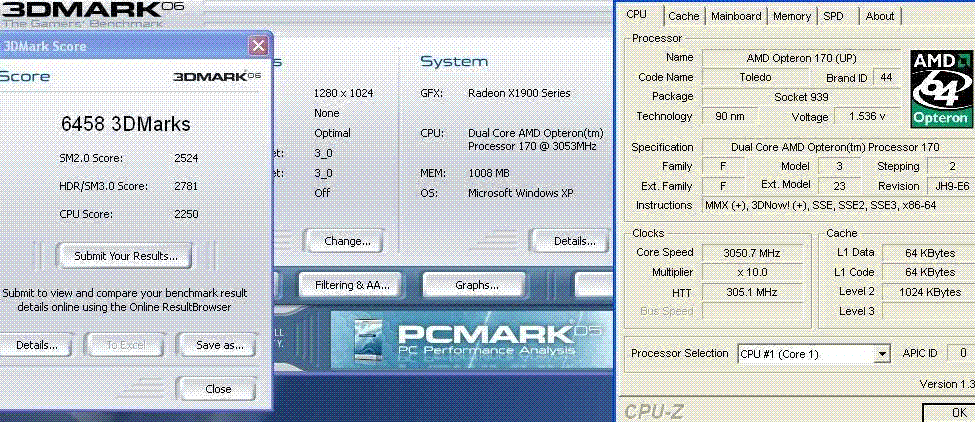
Task: Click the Multiplier value x 10.0
Action: 751,272
